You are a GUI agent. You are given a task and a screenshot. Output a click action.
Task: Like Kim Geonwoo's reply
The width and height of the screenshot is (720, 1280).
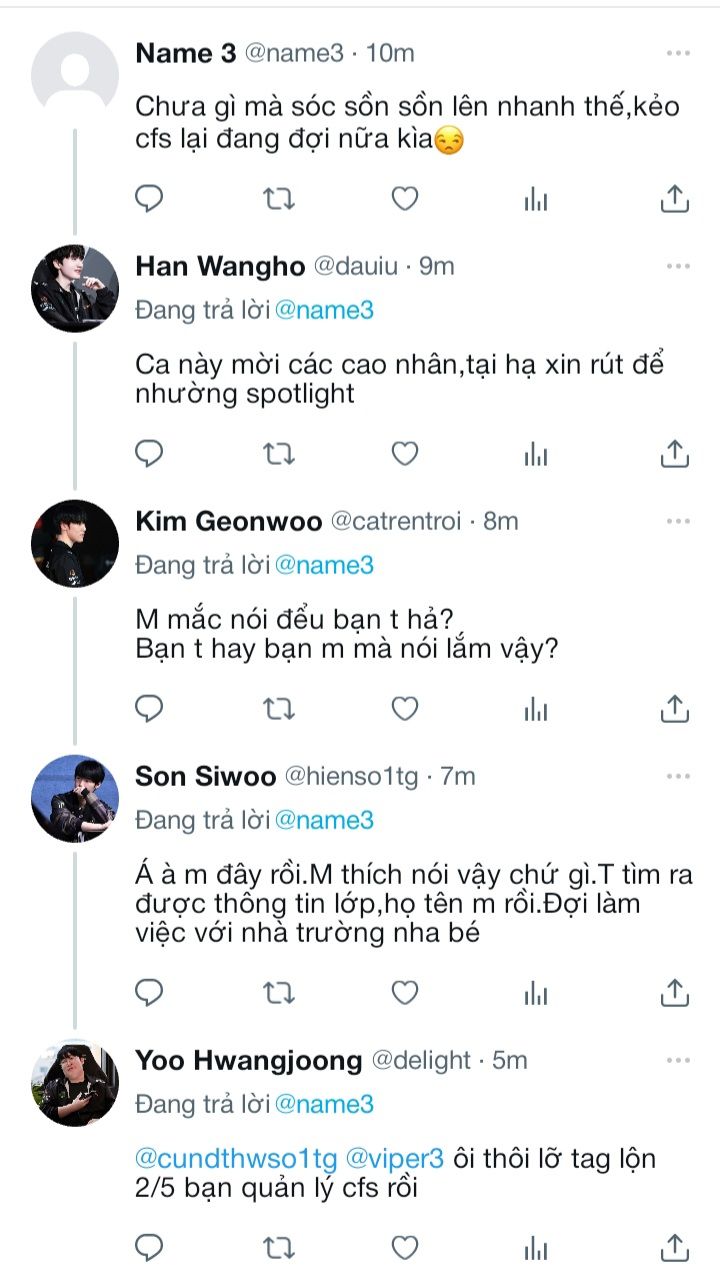coord(404,709)
